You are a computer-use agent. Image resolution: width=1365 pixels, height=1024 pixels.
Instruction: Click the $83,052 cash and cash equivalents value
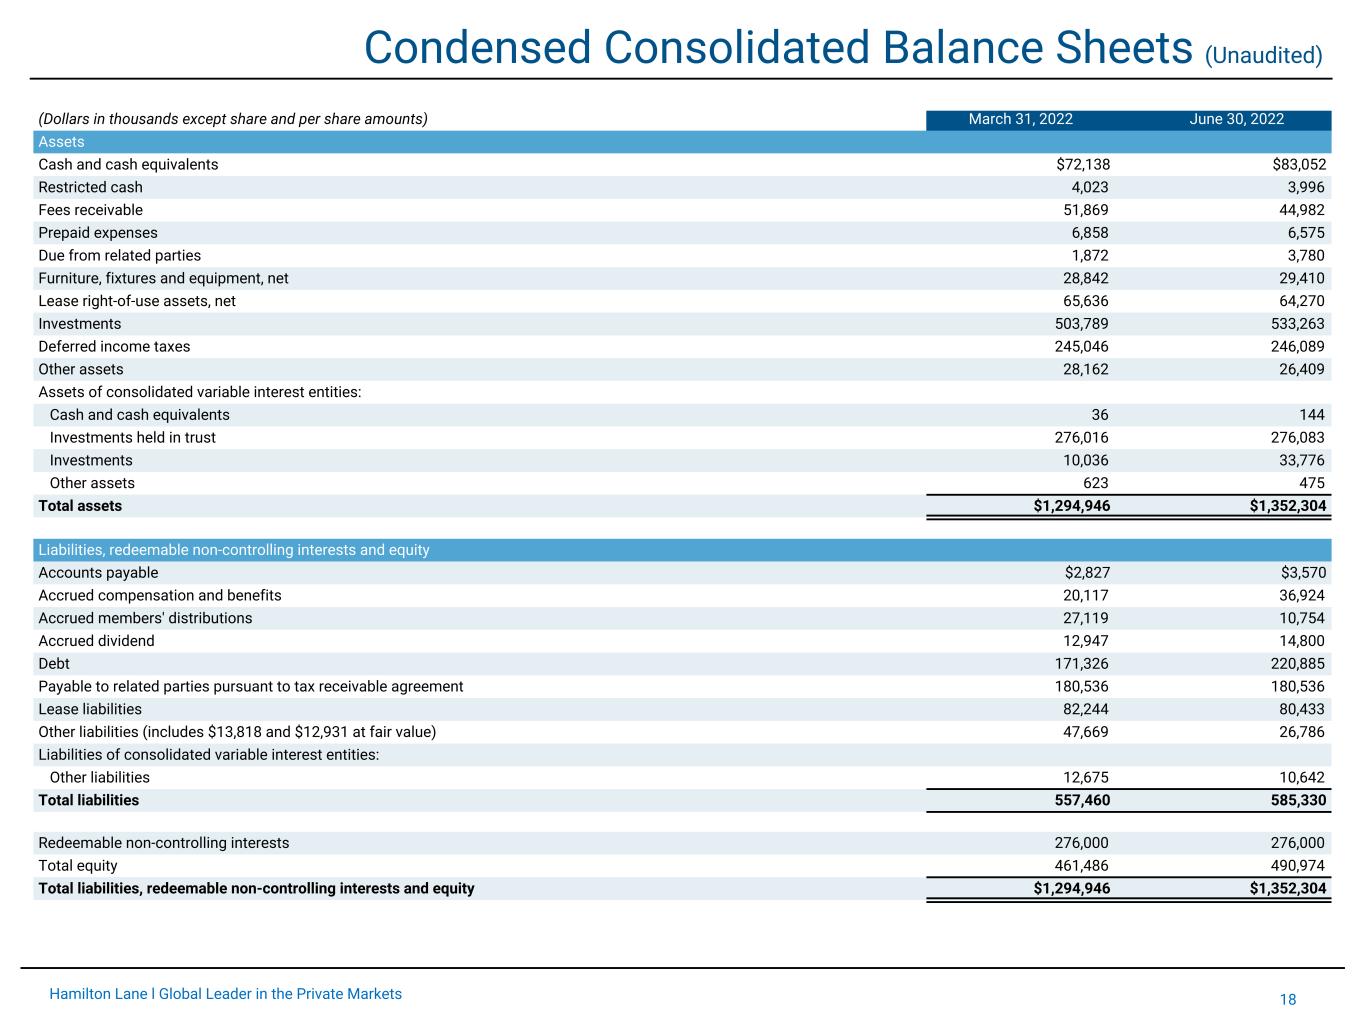pyautogui.click(x=1298, y=165)
